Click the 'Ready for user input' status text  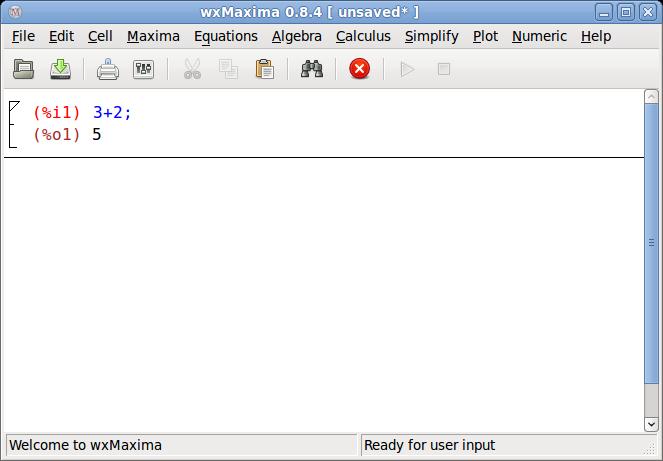click(429, 445)
